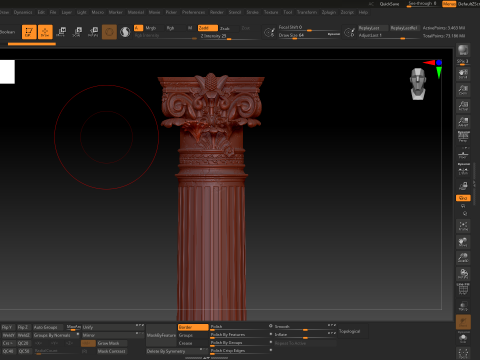Viewport: 480px width, 360px height.
Task: Toggle Edit mode button in top shelf
Action: (29, 32)
